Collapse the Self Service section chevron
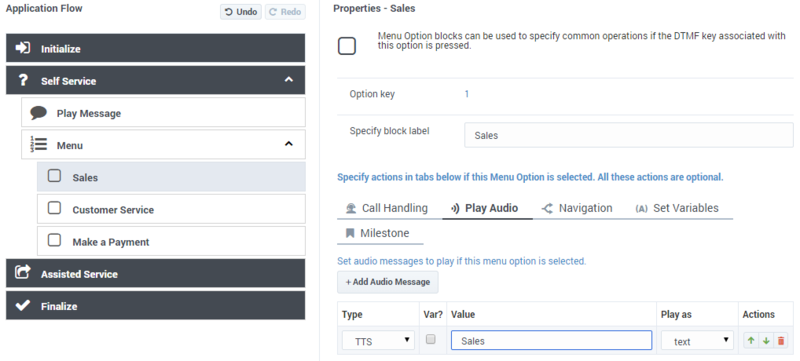Screen dimensions: 800x361 [x=289, y=80]
